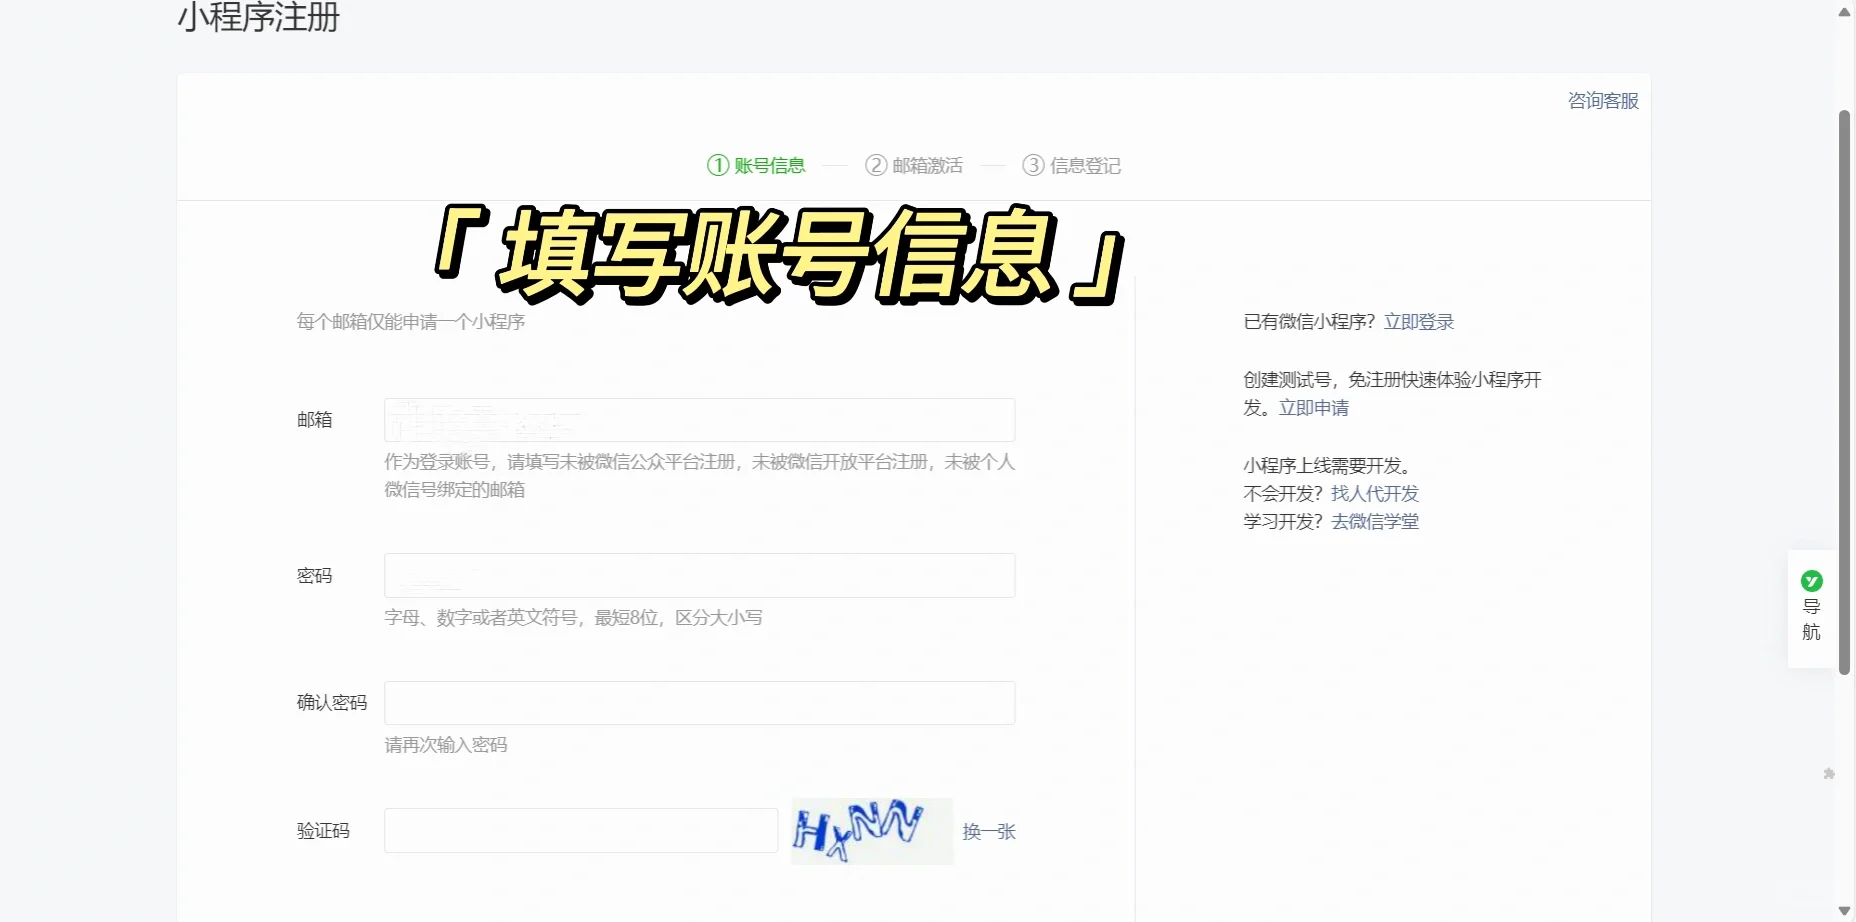1856x922 pixels.
Task: Go to 去微信学堂 learning link
Action: tap(1374, 522)
